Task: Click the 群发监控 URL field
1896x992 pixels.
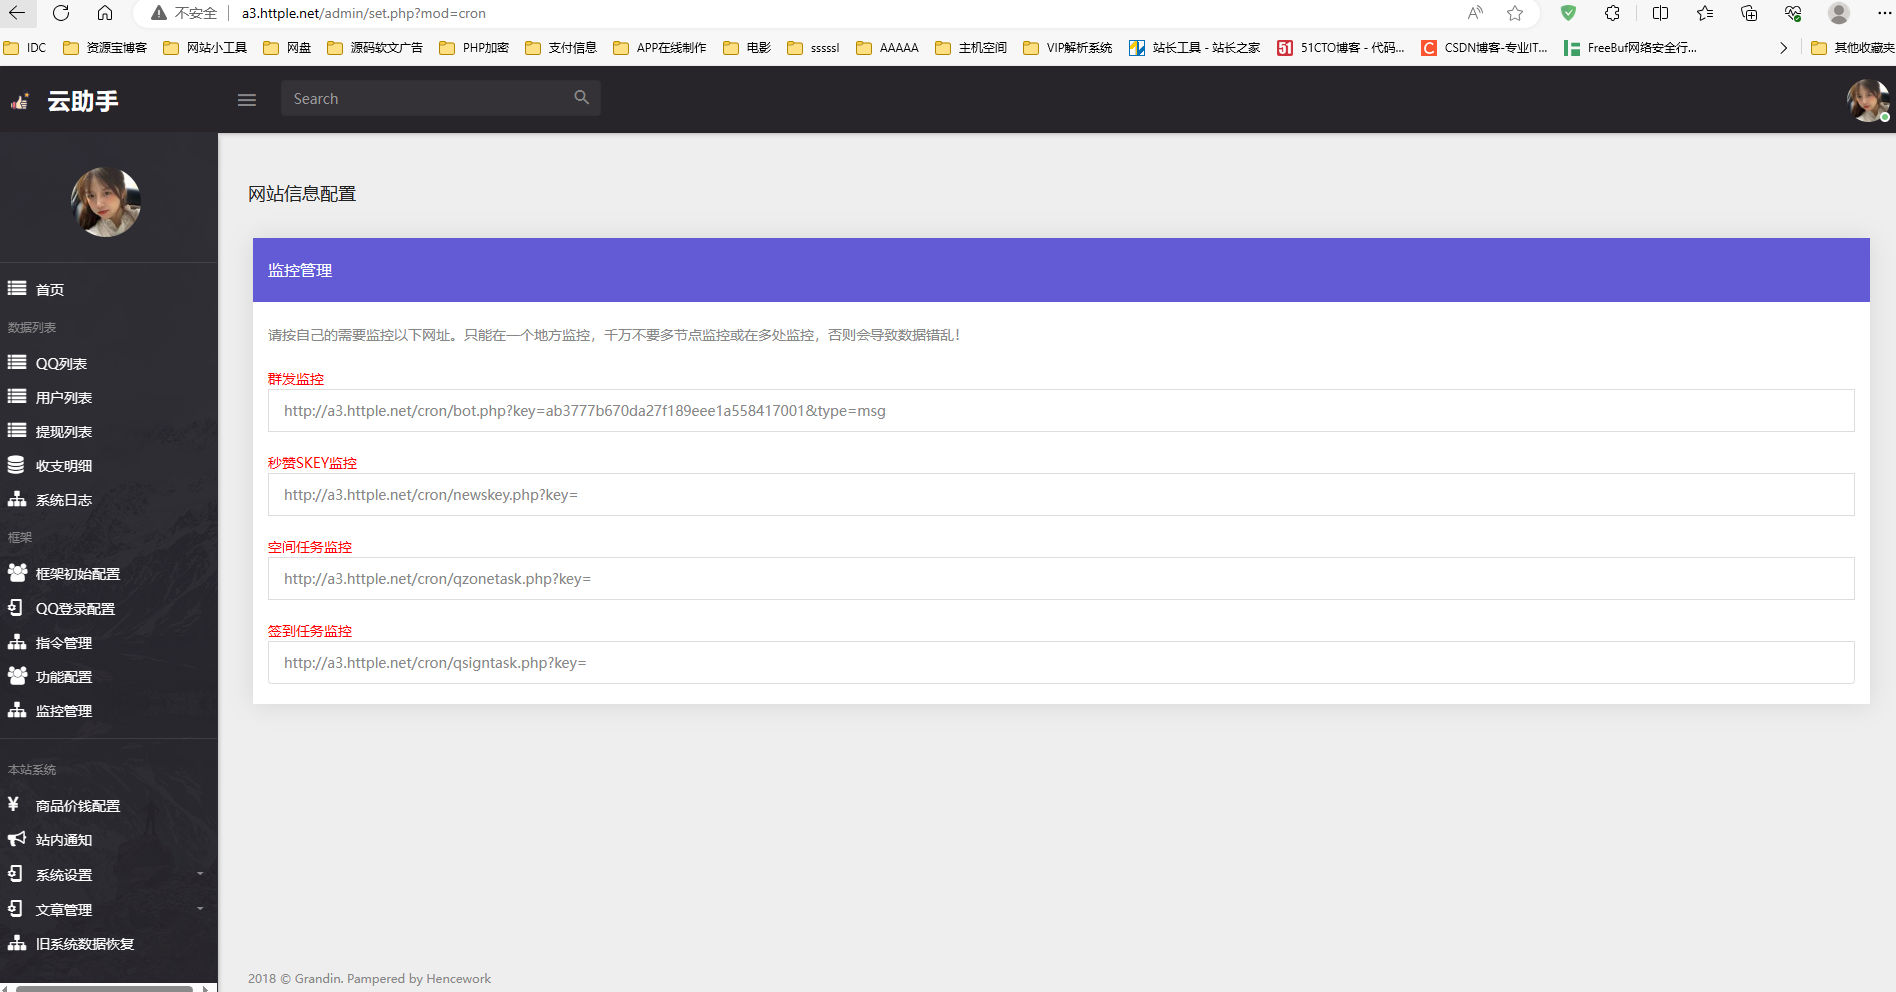Action: tap(1061, 411)
